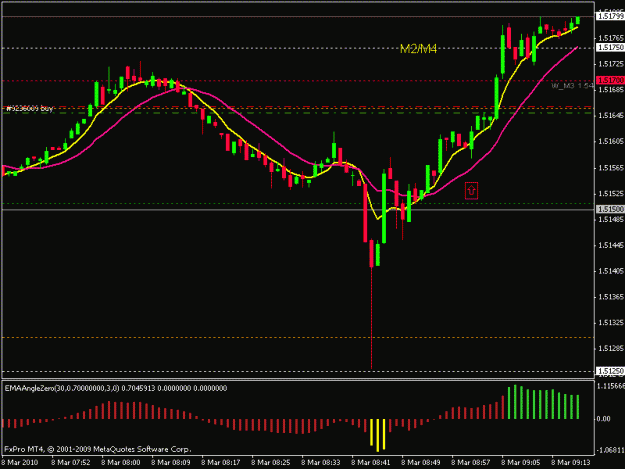Click the 8 Mar 08:17 time label
The height and width of the screenshot is (469, 625).
click(x=221, y=463)
